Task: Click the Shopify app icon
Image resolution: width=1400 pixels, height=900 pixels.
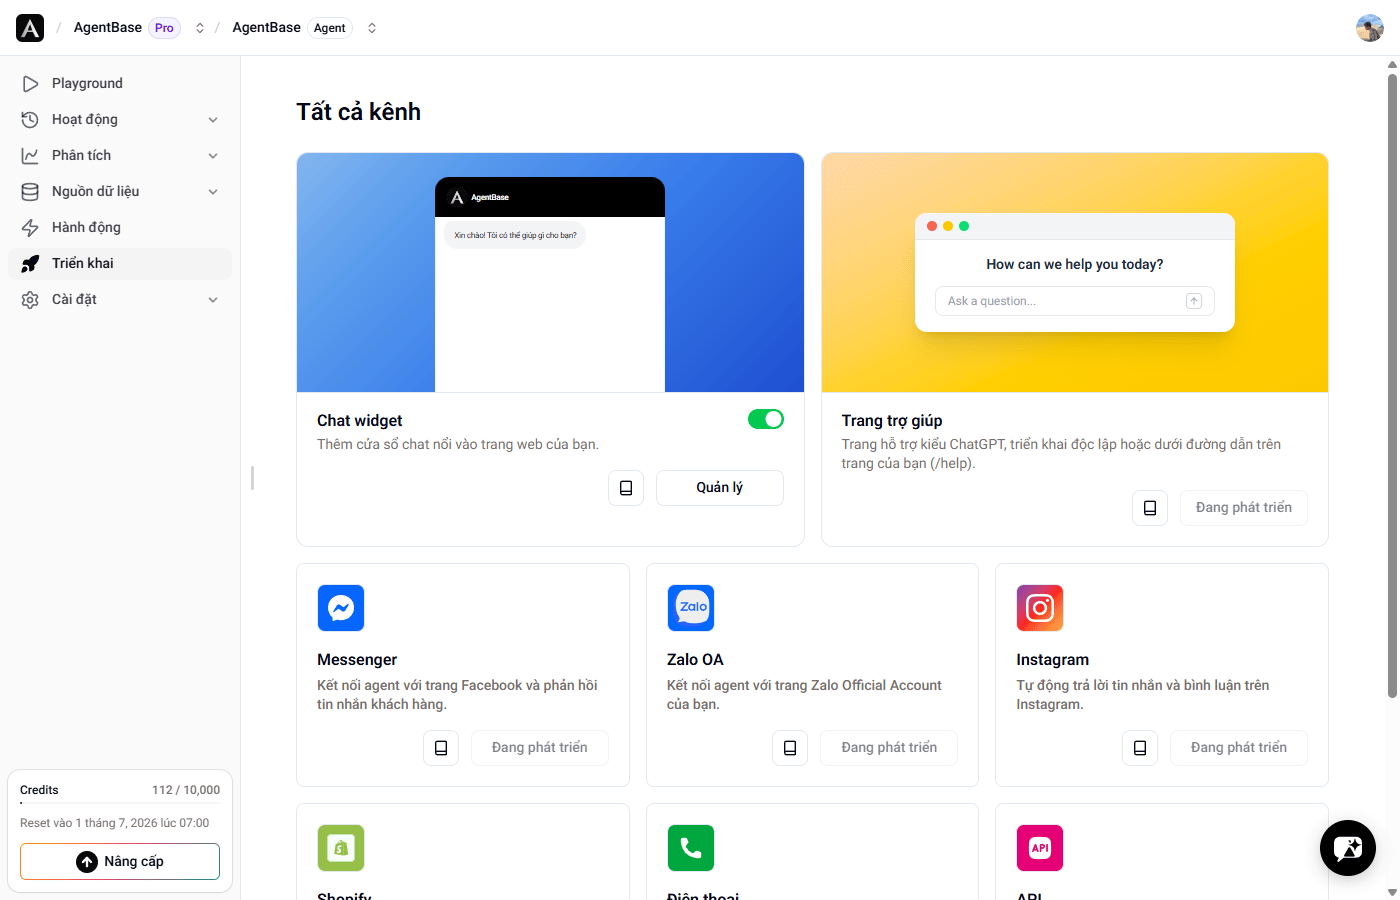Action: (x=341, y=848)
